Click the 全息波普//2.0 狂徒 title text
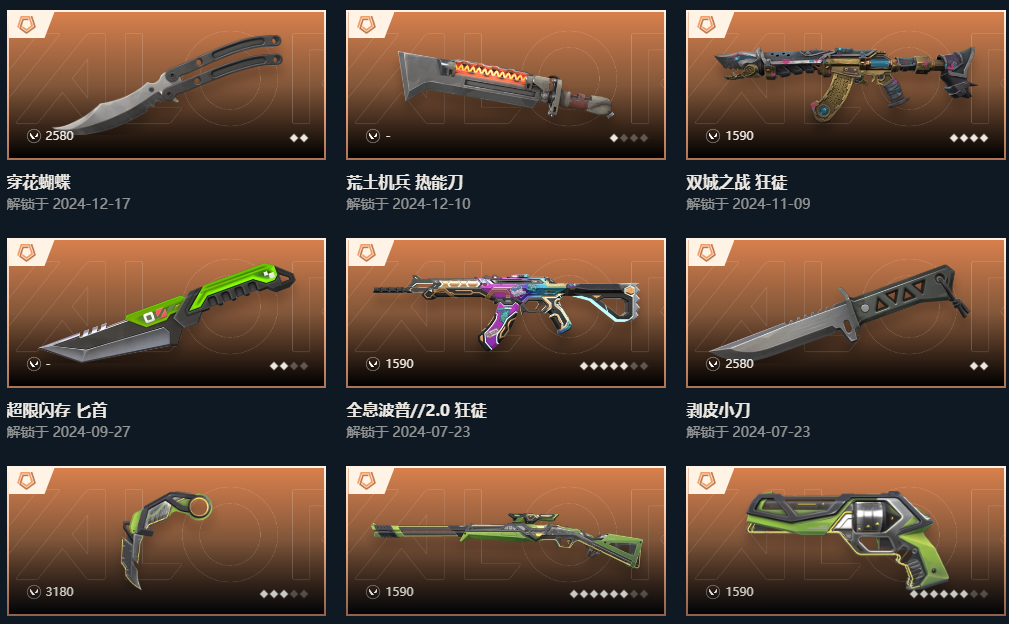 pyautogui.click(x=416, y=410)
